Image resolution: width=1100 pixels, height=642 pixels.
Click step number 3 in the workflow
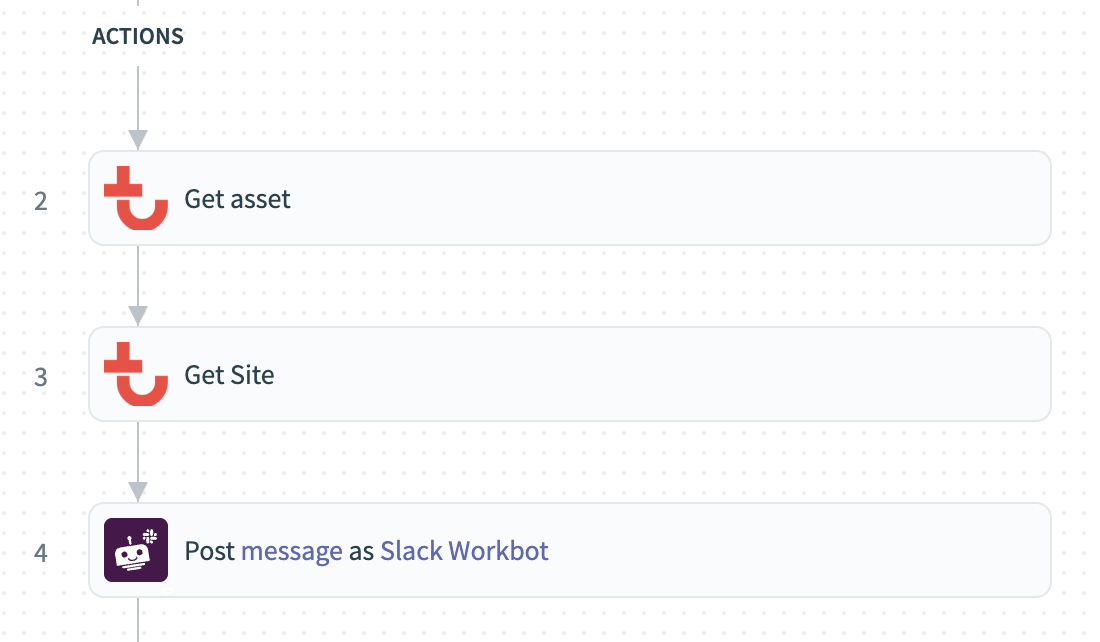[x=41, y=375]
